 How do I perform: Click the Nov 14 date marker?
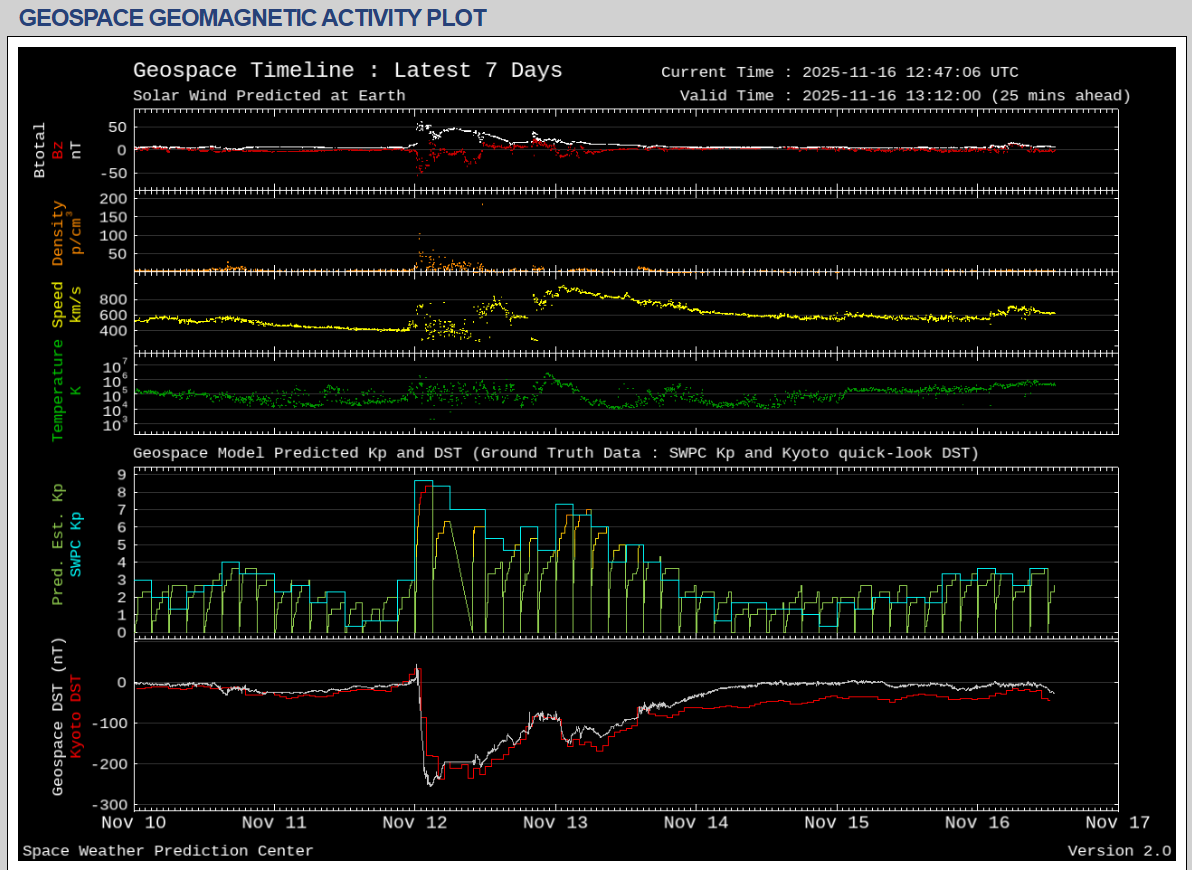coord(696,823)
